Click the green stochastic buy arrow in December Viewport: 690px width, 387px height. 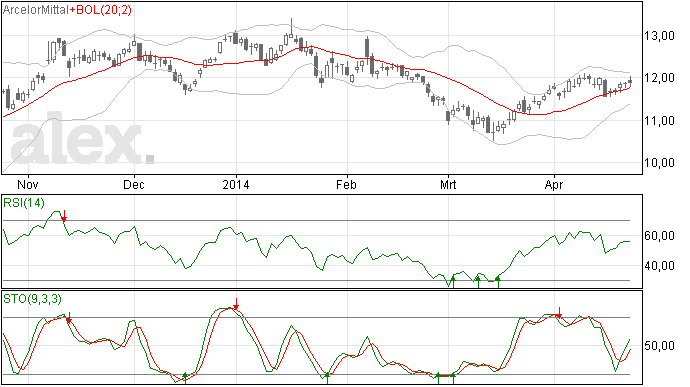point(185,378)
